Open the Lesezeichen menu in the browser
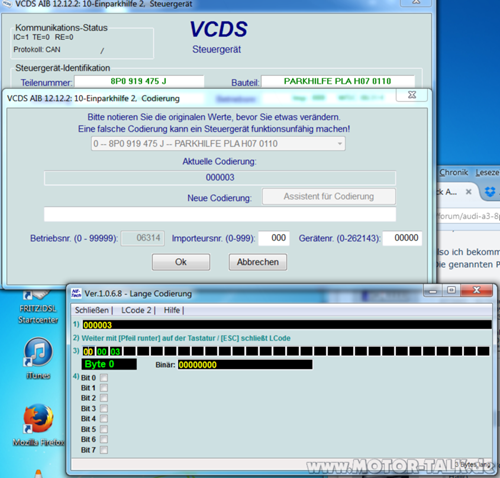 [x=487, y=172]
